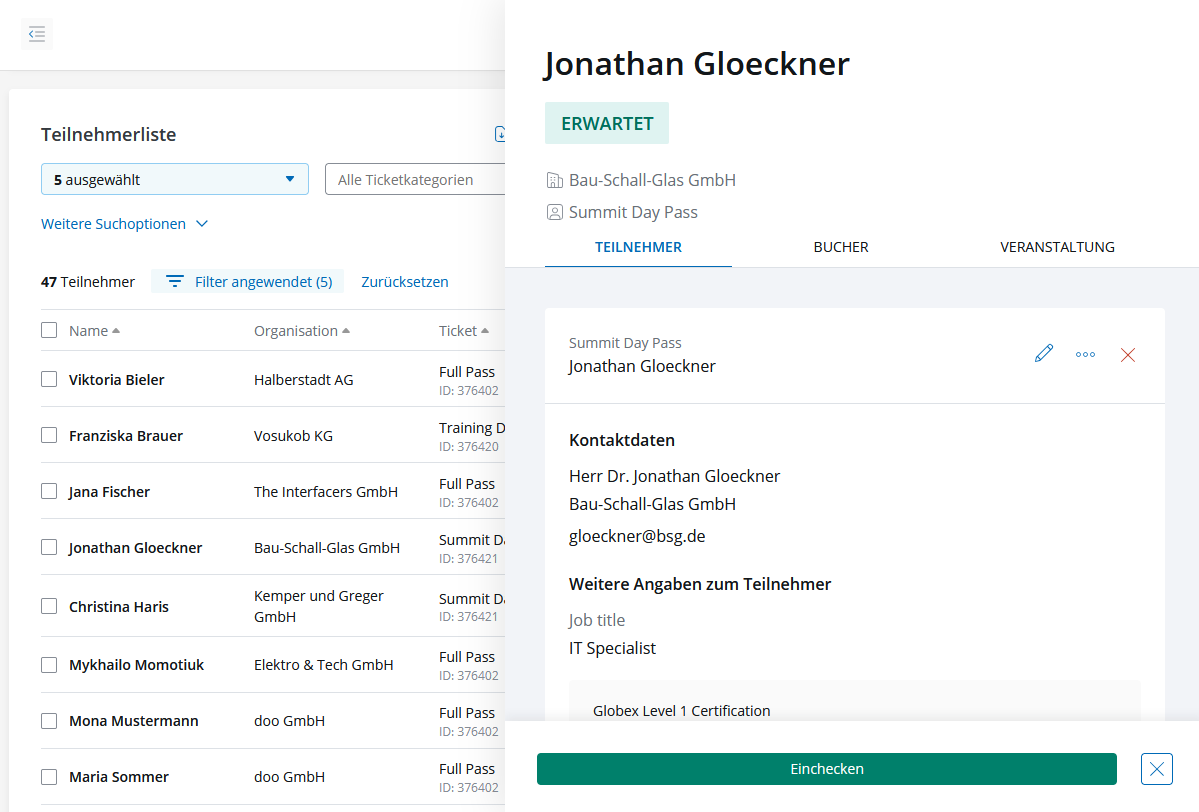Click Halberstadt AG organisation cell
Viewport: 1199px width, 812px height.
pos(304,380)
